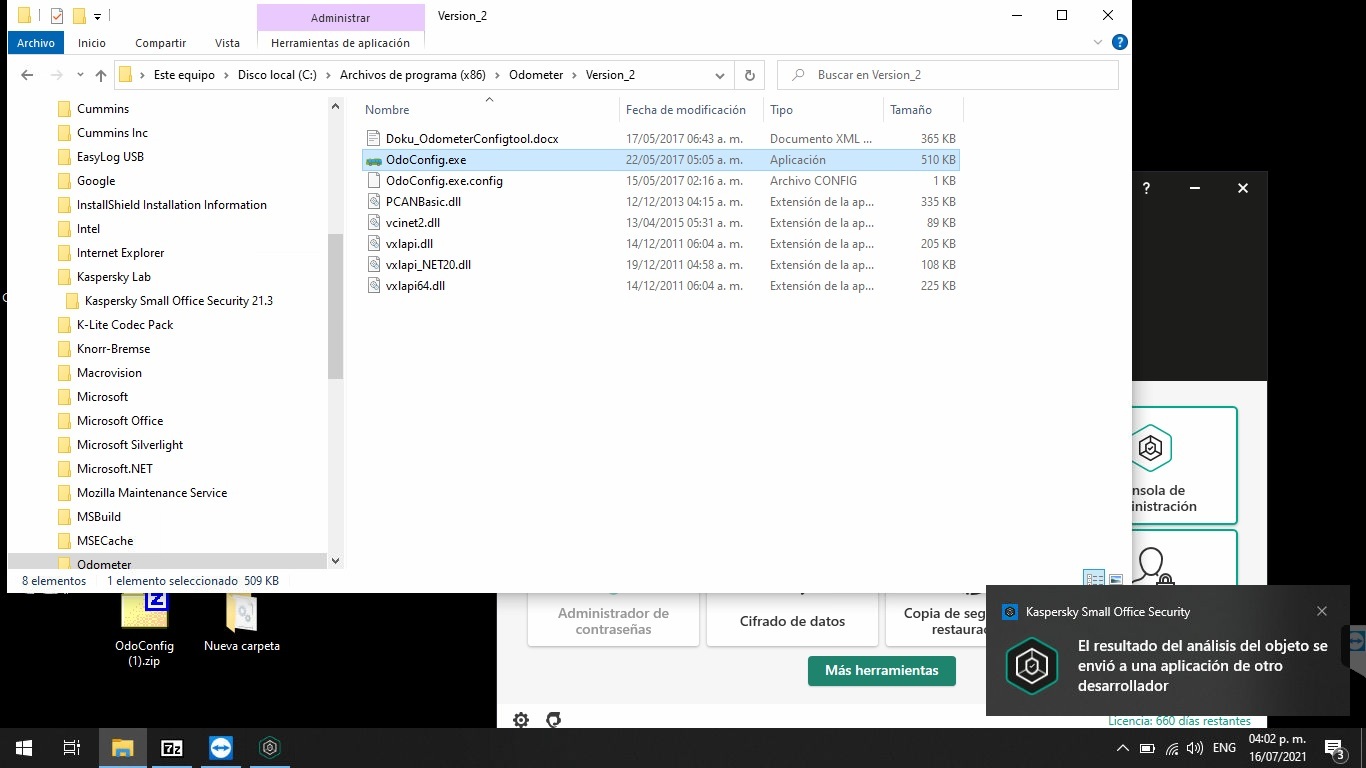Viewport: 1366px width, 768px height.
Task: Select the OdoConfig (1).zip desktop icon
Action: point(144,625)
